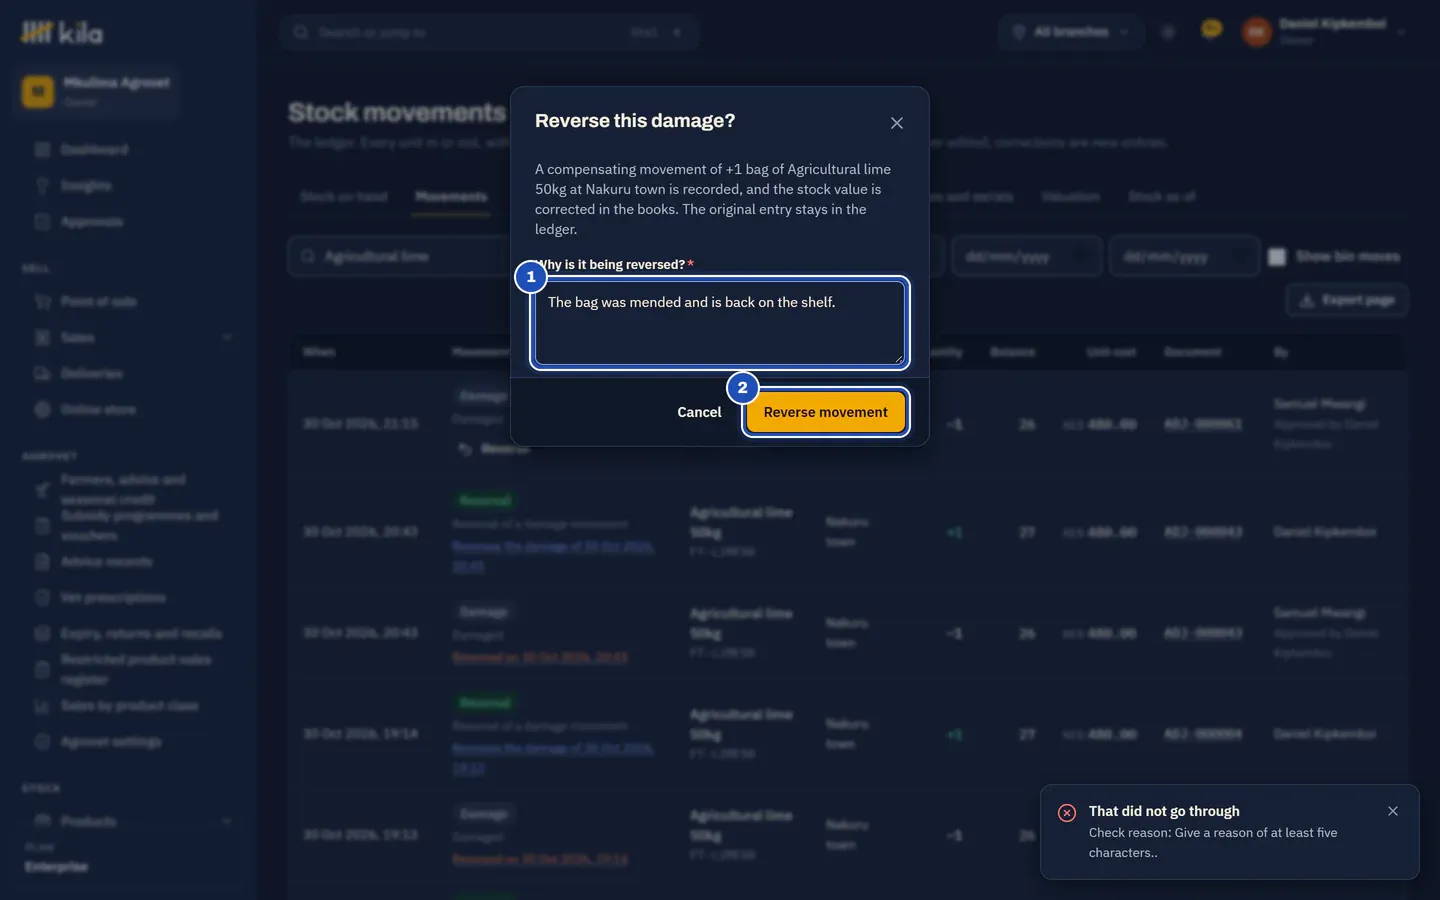Open the start date filter field

(x=1027, y=257)
